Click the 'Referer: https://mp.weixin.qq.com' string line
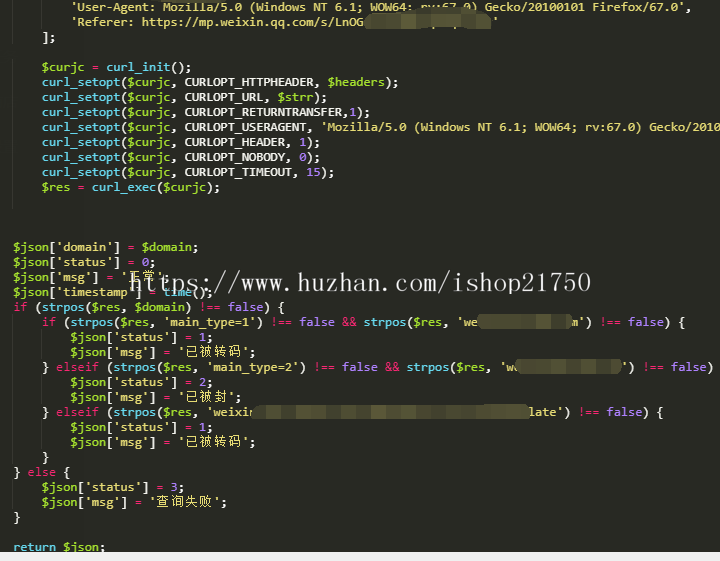Viewport: 720px width, 561px height. tap(284, 22)
